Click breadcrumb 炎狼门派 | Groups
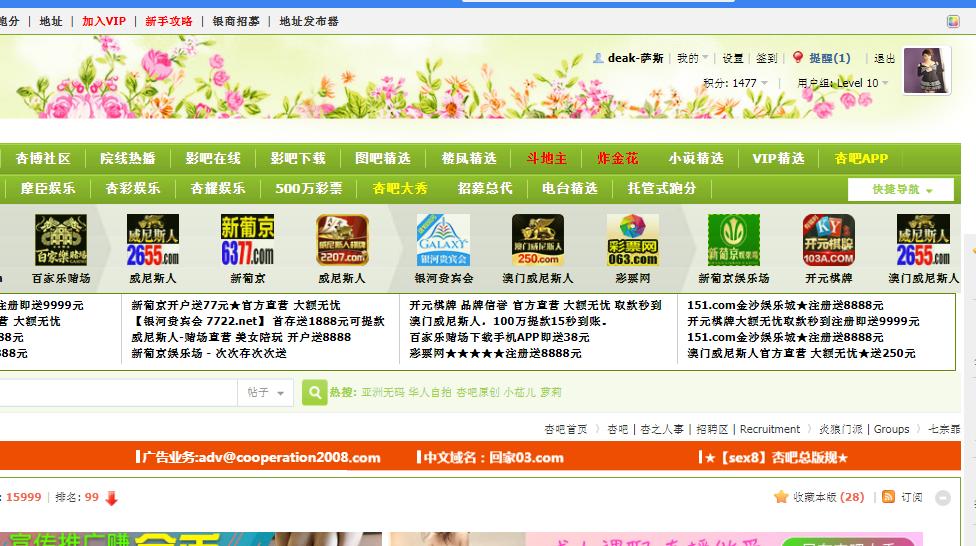This screenshot has height=546, width=976. coord(864,429)
